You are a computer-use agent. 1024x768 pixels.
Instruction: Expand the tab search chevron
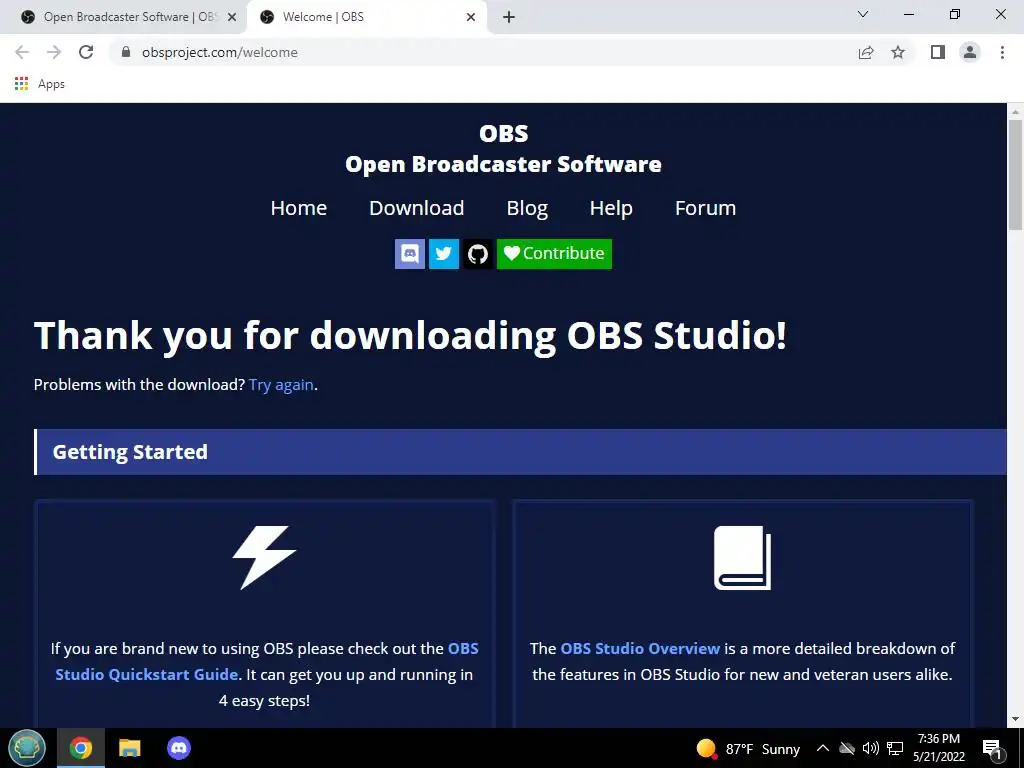click(863, 14)
